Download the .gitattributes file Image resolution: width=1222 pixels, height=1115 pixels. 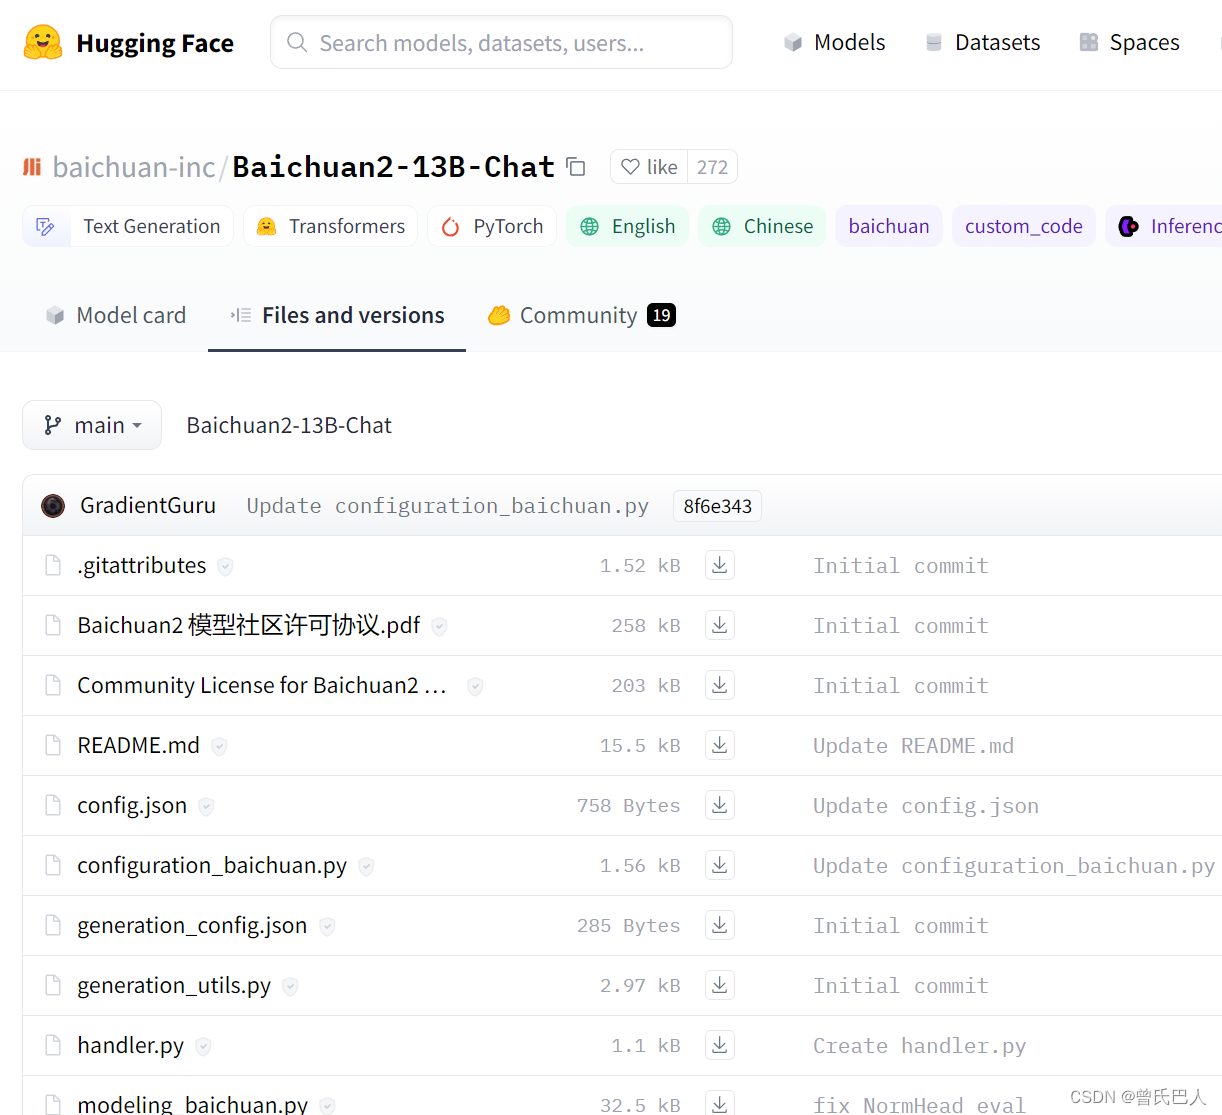coord(720,565)
